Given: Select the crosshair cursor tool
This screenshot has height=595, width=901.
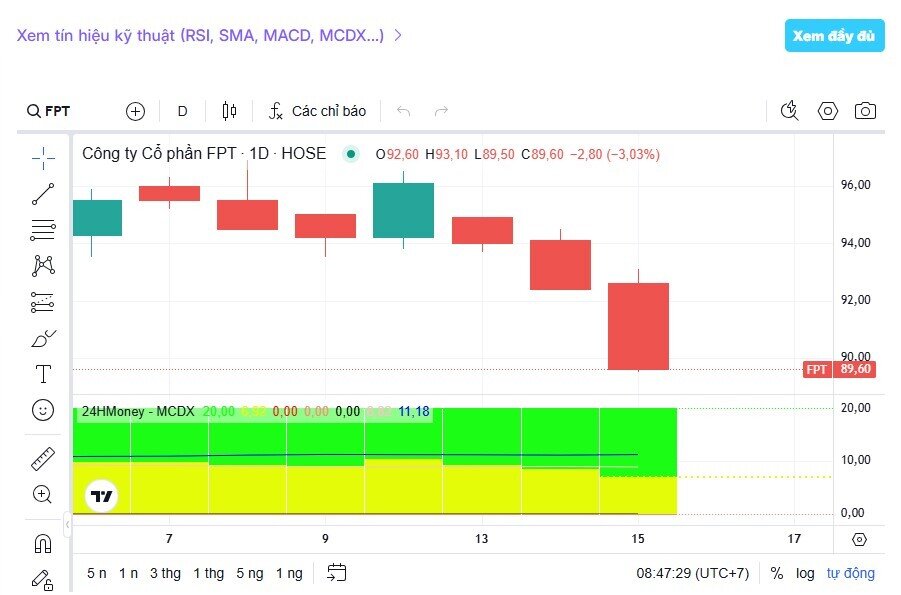Looking at the screenshot, I should [43, 158].
